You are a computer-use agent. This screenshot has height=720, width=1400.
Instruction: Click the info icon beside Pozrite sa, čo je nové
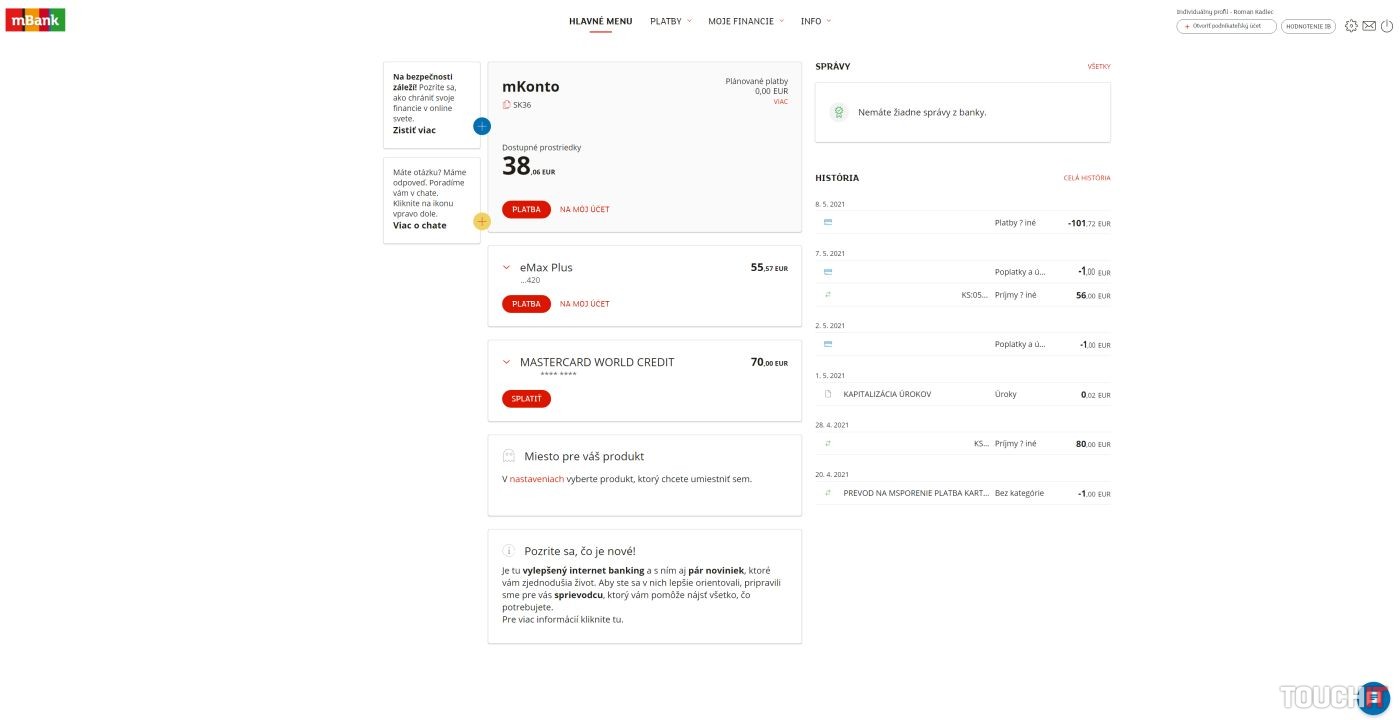pos(508,551)
